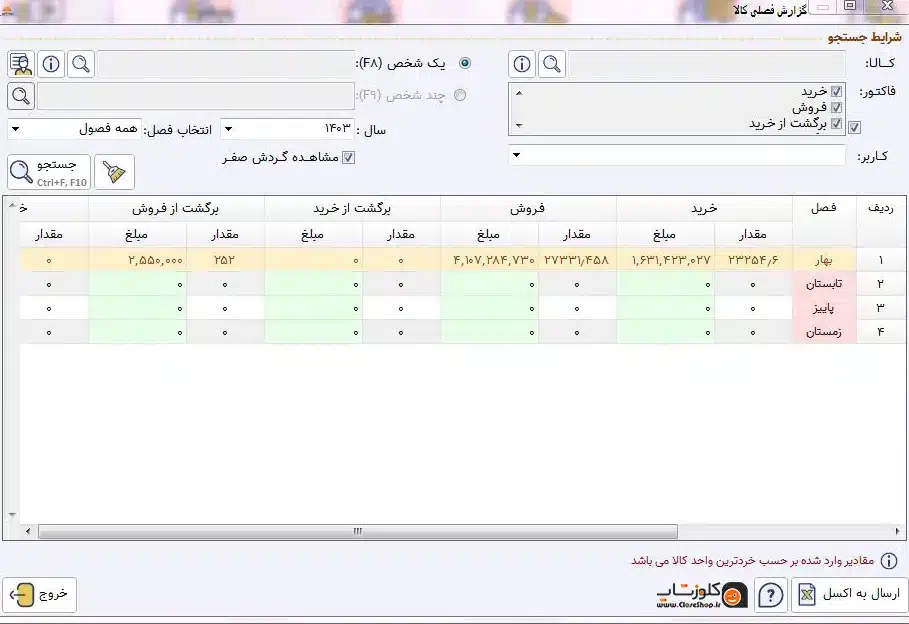Click the question mark help icon
This screenshot has height=624, width=909.
pyautogui.click(x=770, y=595)
